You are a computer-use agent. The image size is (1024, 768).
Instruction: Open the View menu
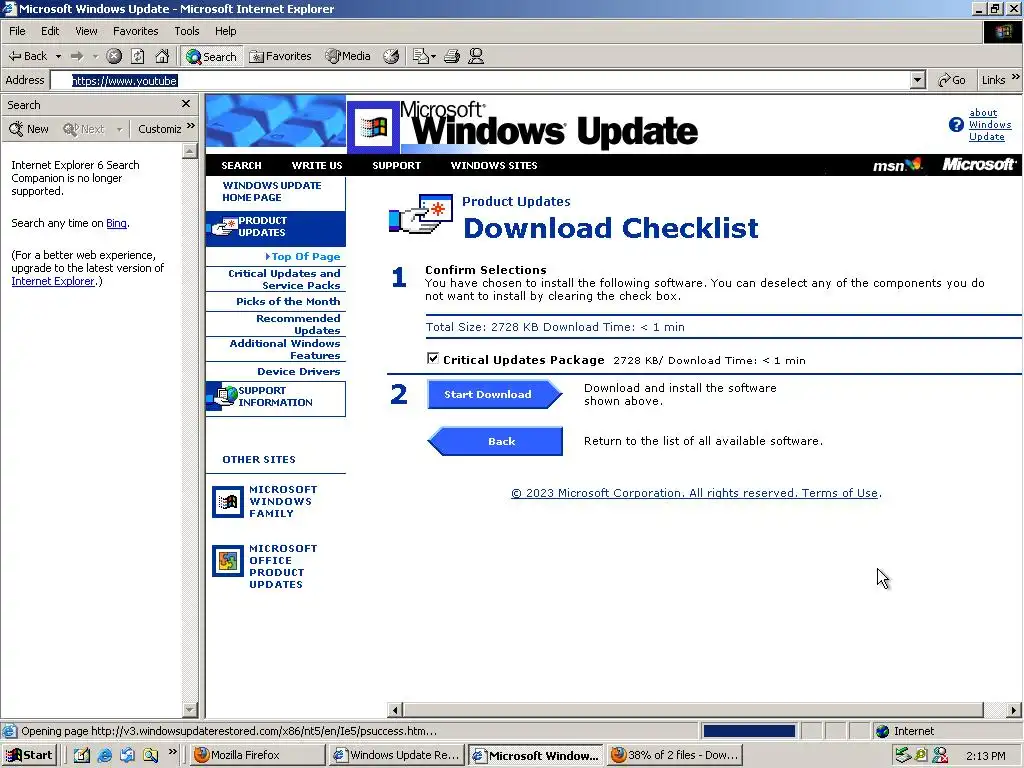coord(86,31)
